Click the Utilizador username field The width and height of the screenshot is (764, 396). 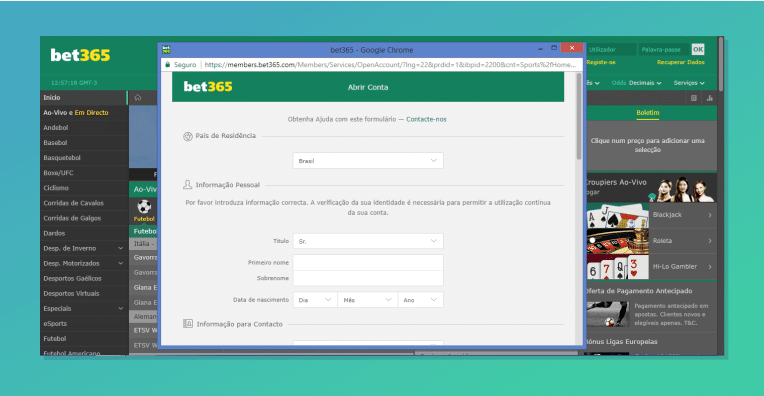click(x=611, y=49)
